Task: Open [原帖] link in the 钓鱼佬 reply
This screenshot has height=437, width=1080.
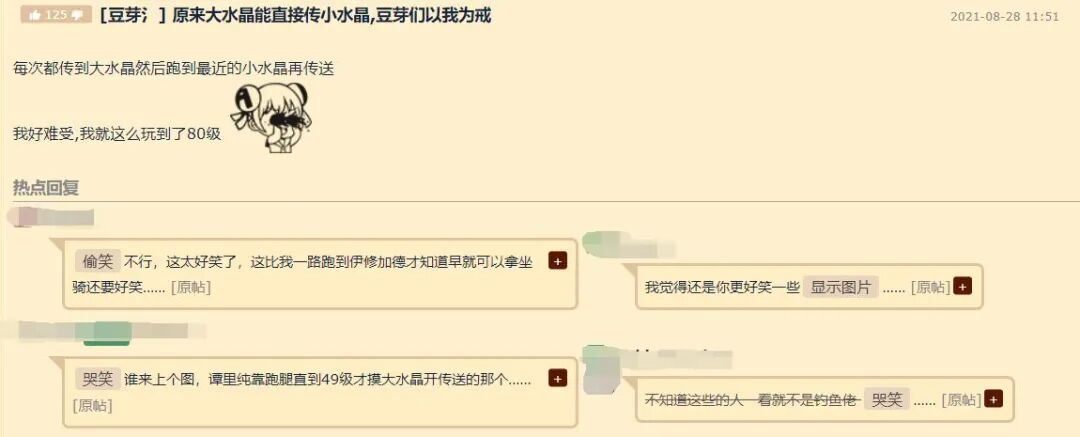Action: (x=961, y=399)
